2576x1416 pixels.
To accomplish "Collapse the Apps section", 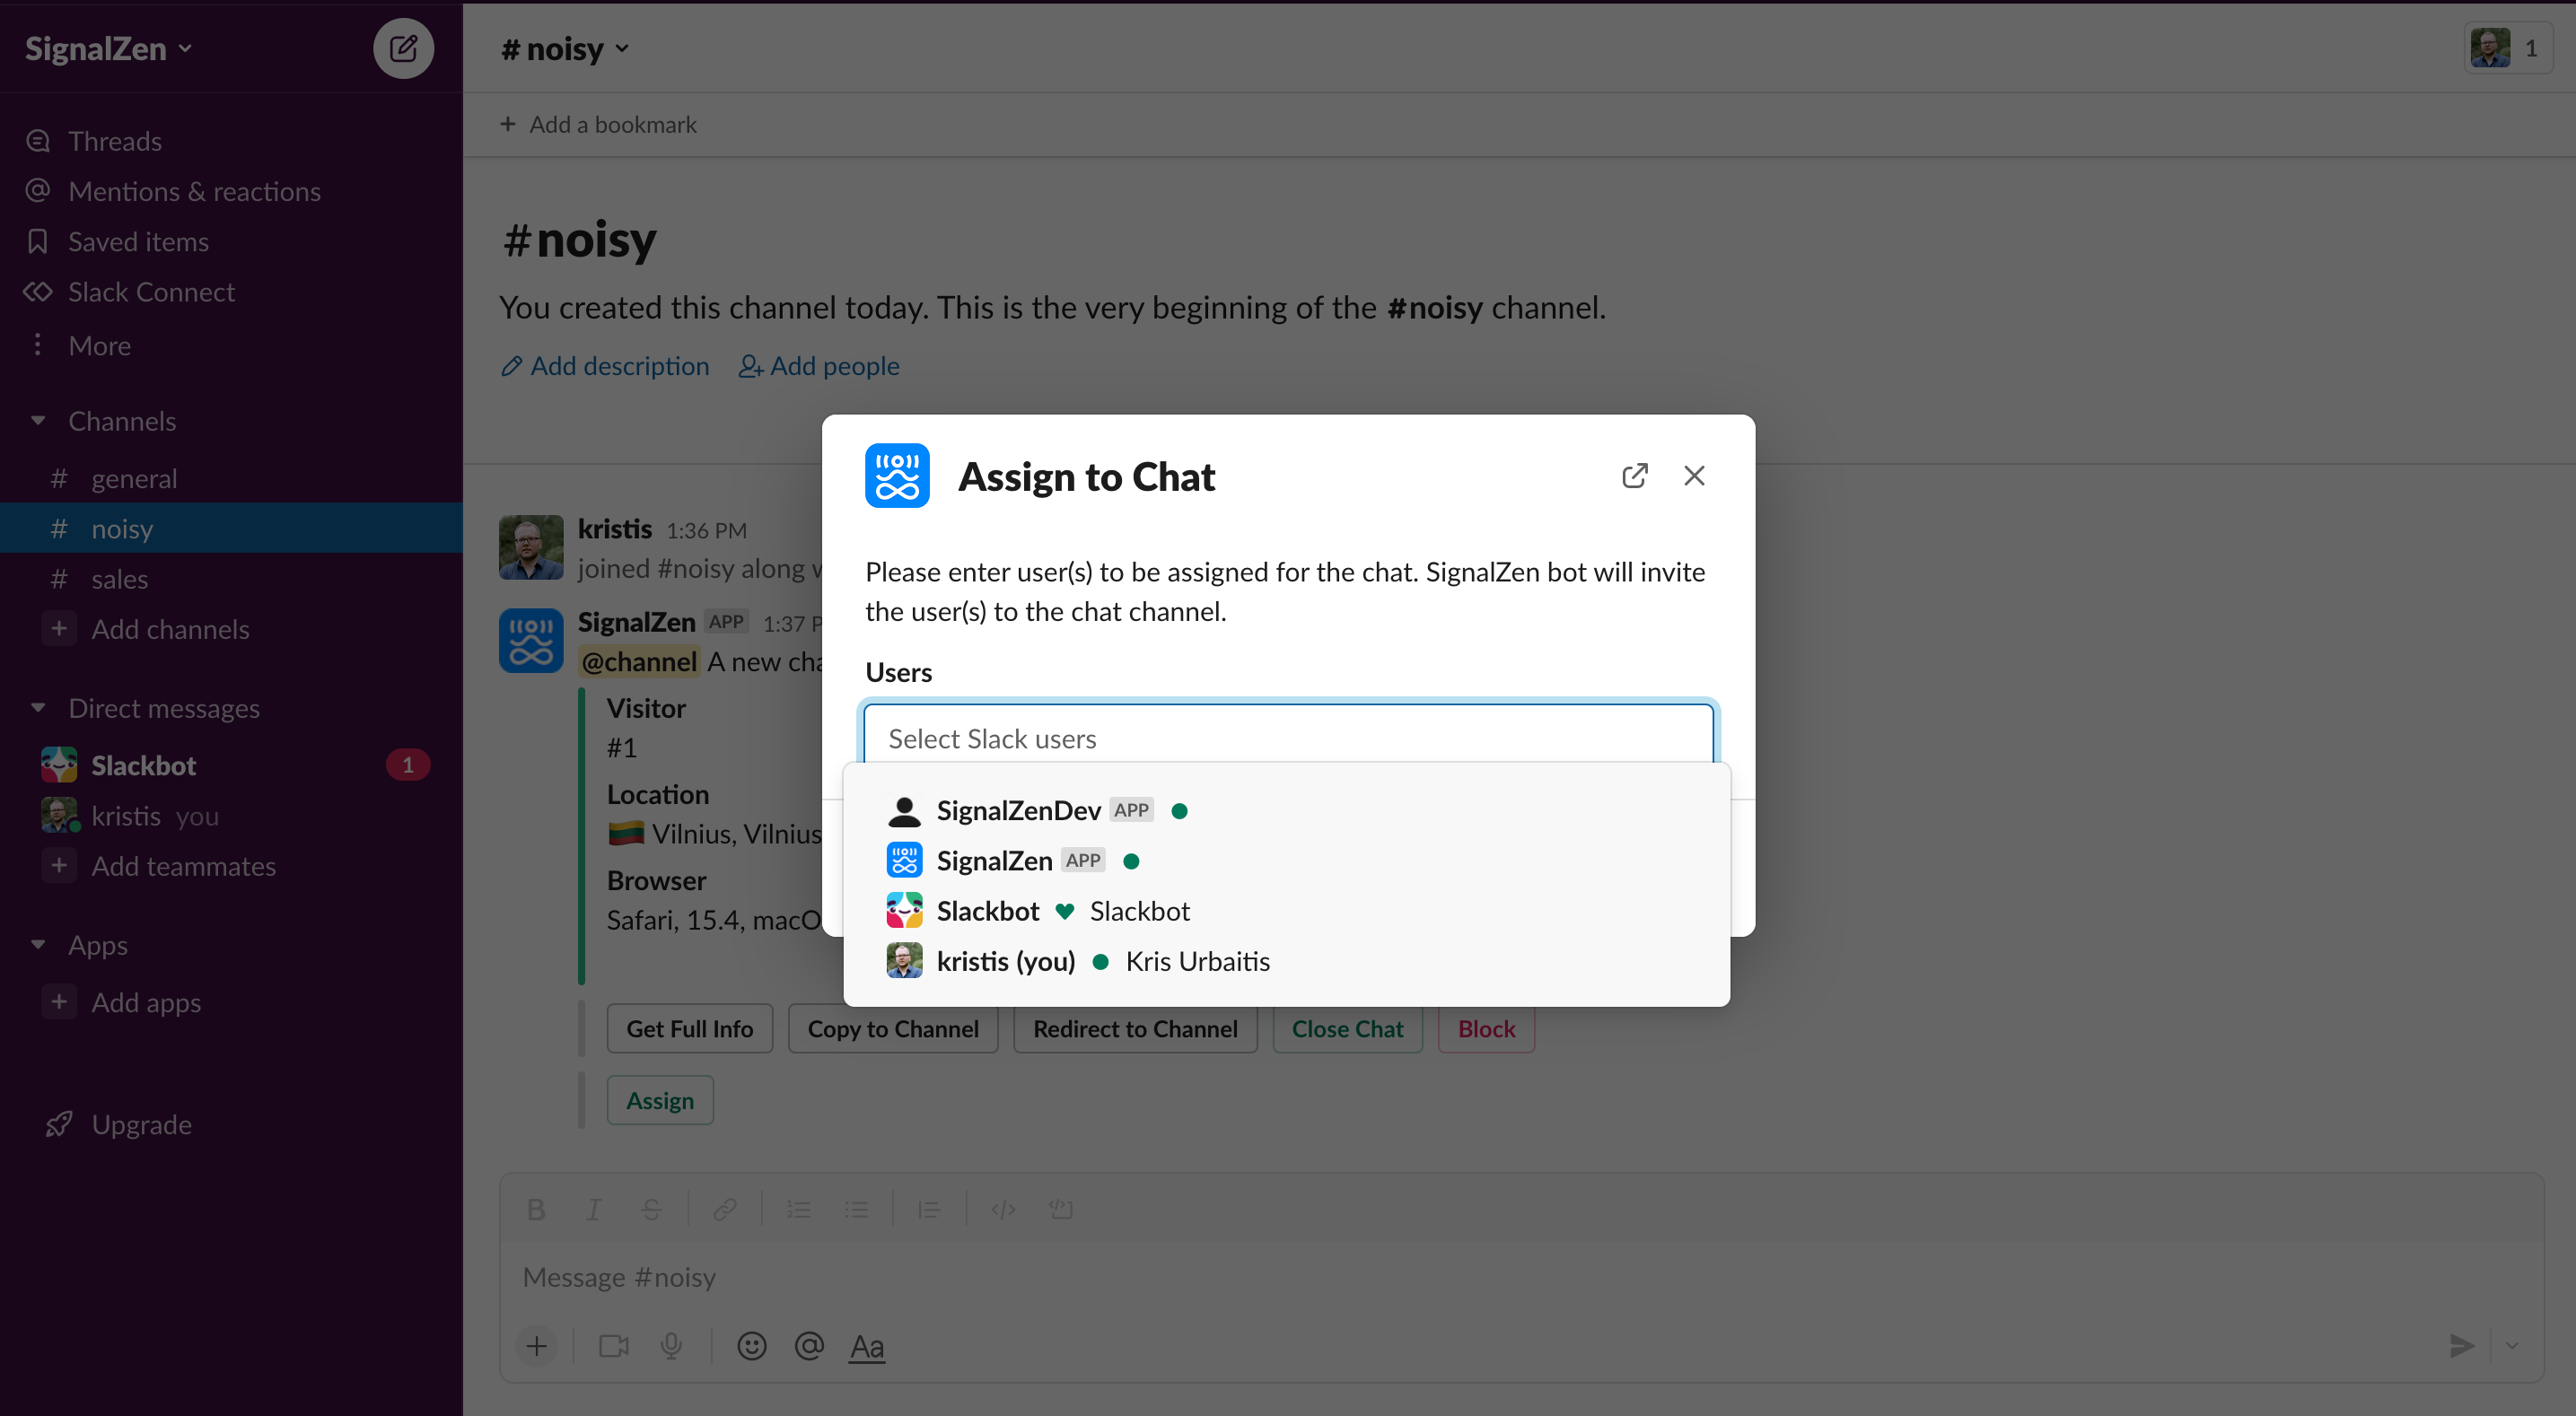I will pos(38,945).
